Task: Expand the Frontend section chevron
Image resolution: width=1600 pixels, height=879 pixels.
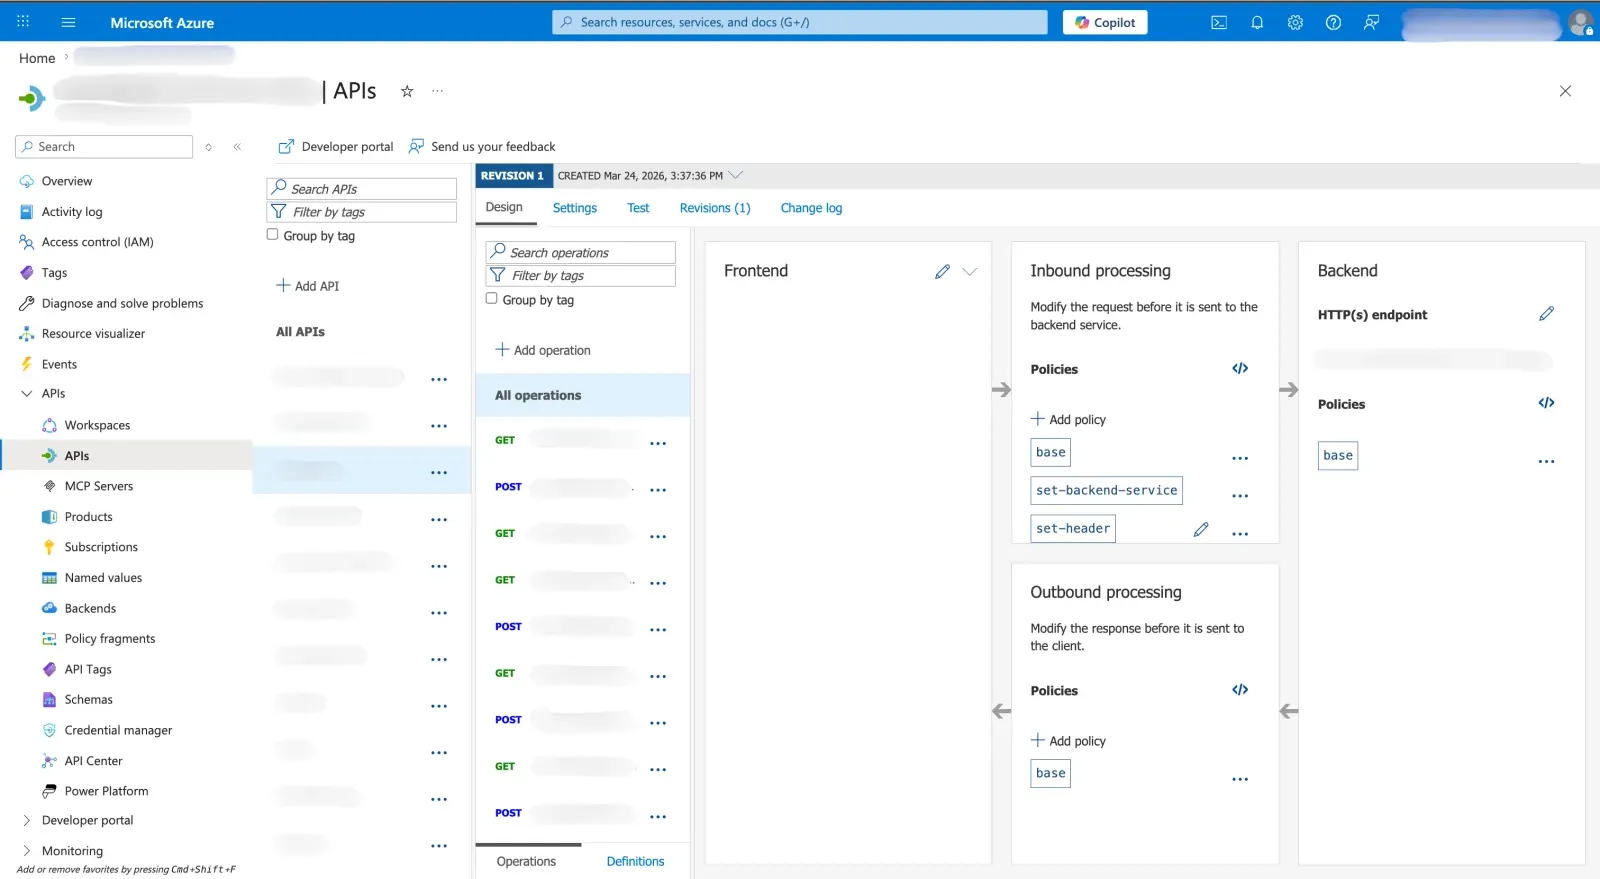Action: tap(969, 271)
